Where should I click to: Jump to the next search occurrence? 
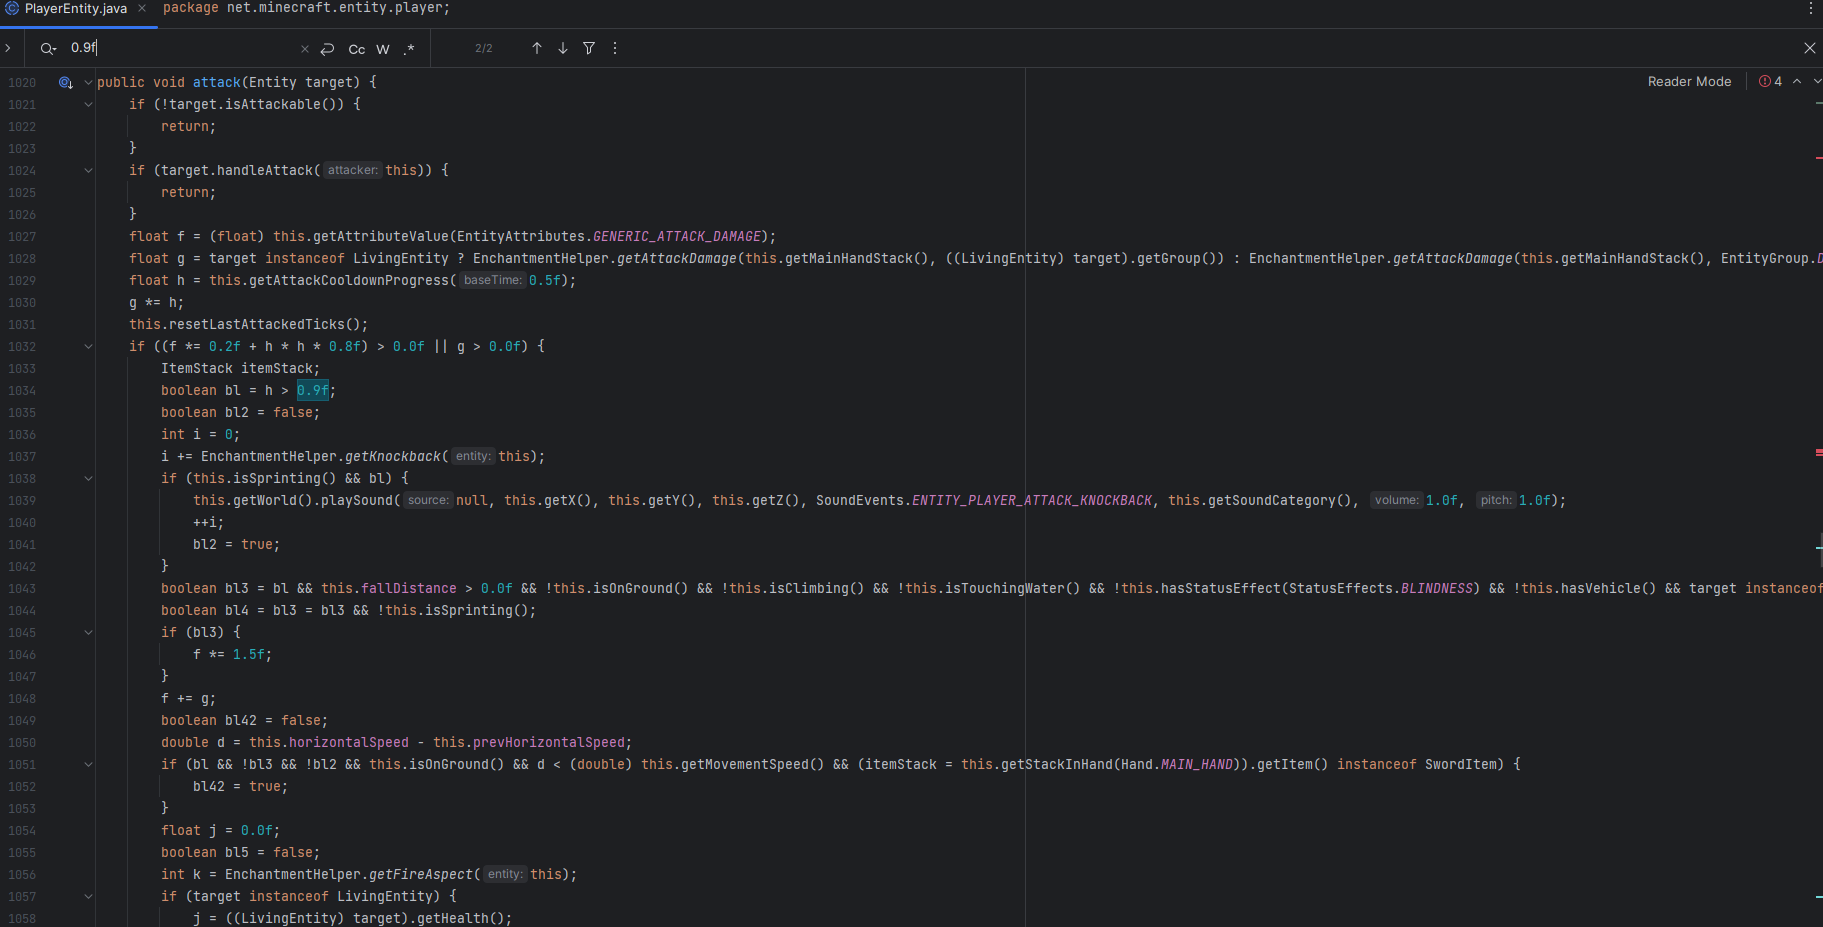pyautogui.click(x=563, y=48)
